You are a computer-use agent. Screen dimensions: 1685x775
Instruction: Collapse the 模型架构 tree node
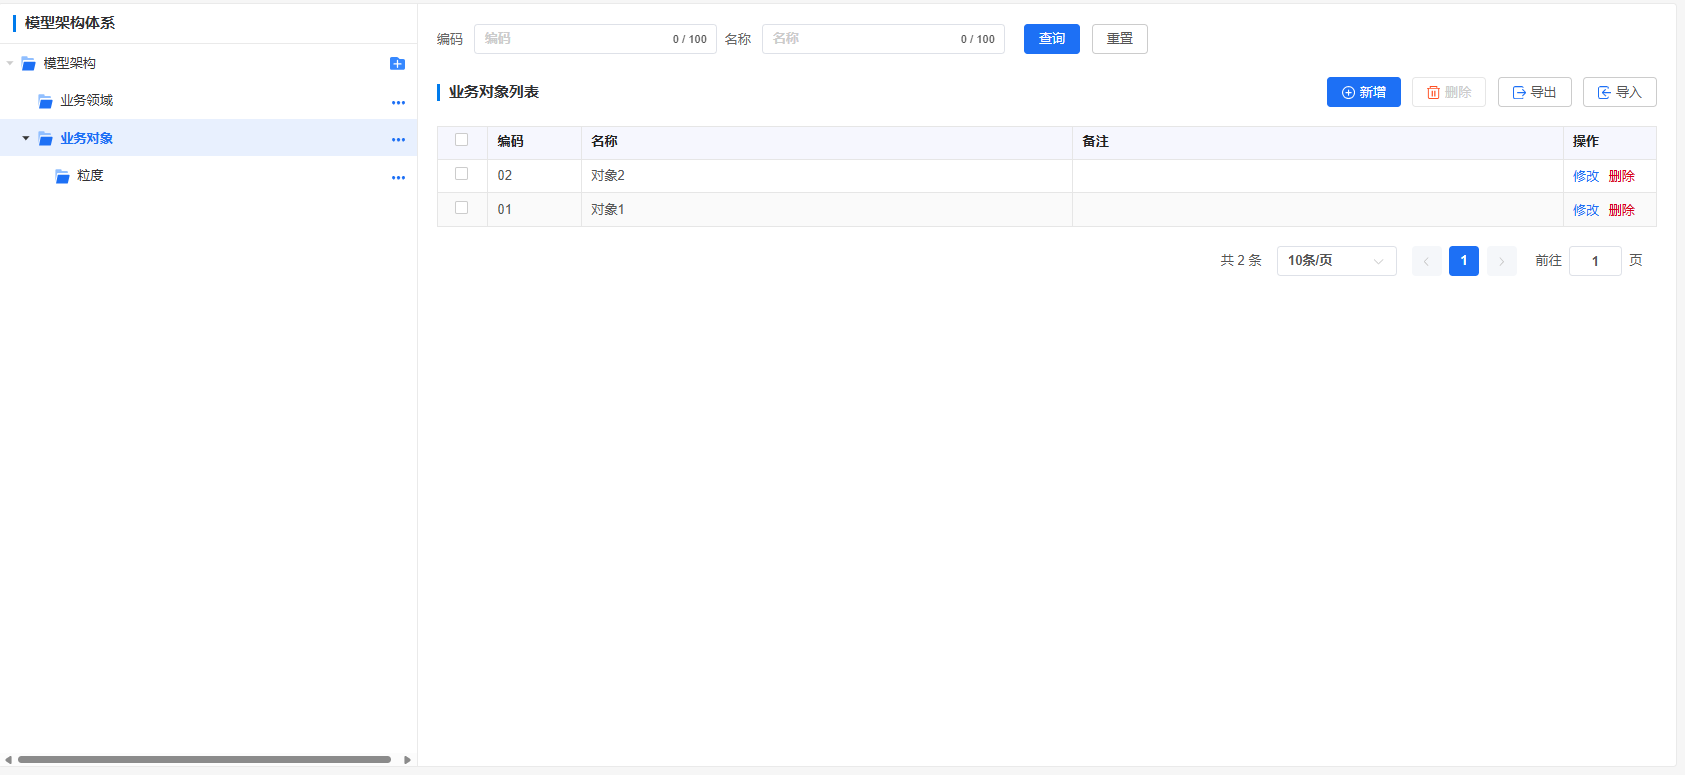(x=10, y=63)
